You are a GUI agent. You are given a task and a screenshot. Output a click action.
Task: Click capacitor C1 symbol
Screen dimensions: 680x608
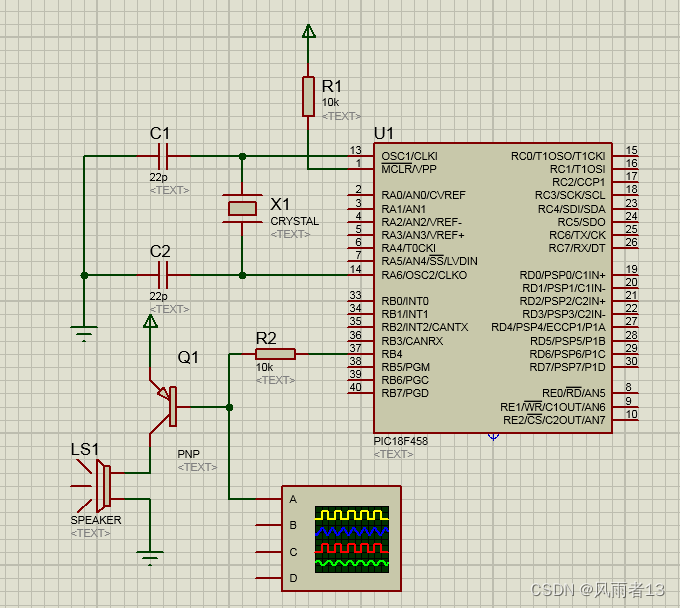click(x=163, y=156)
